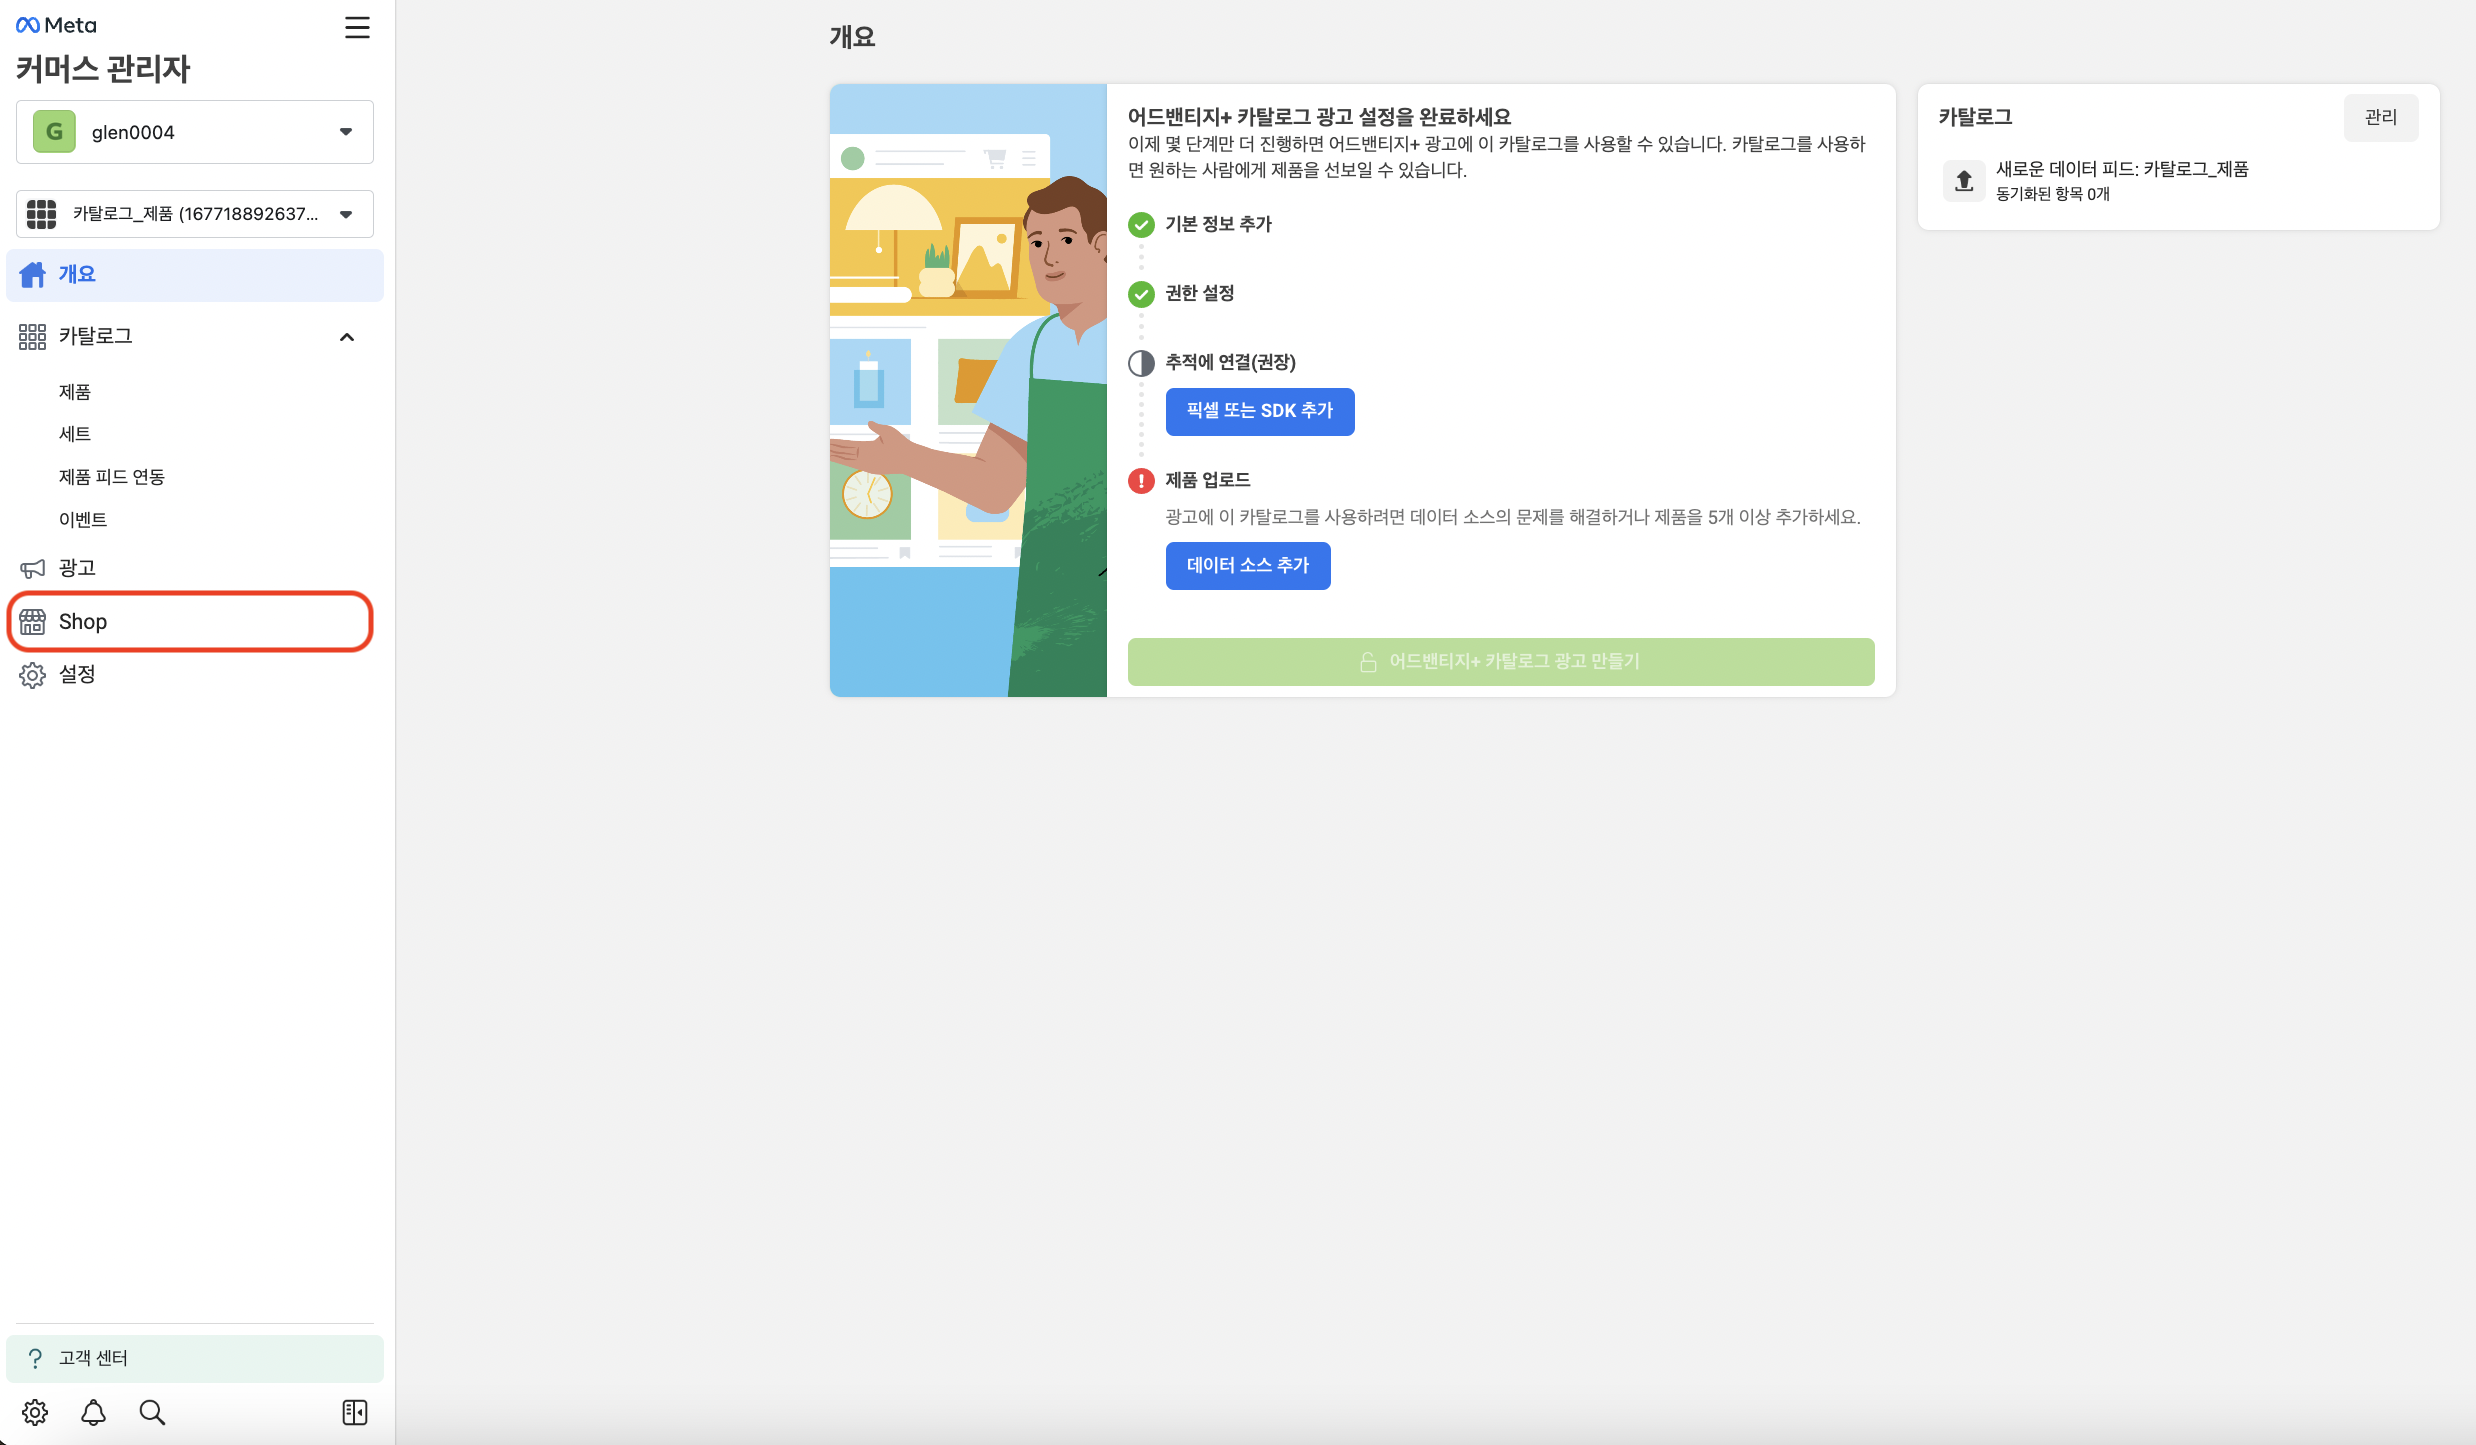Image resolution: width=2476 pixels, height=1445 pixels.
Task: Click the search icon at bottom left
Action: point(152,1412)
